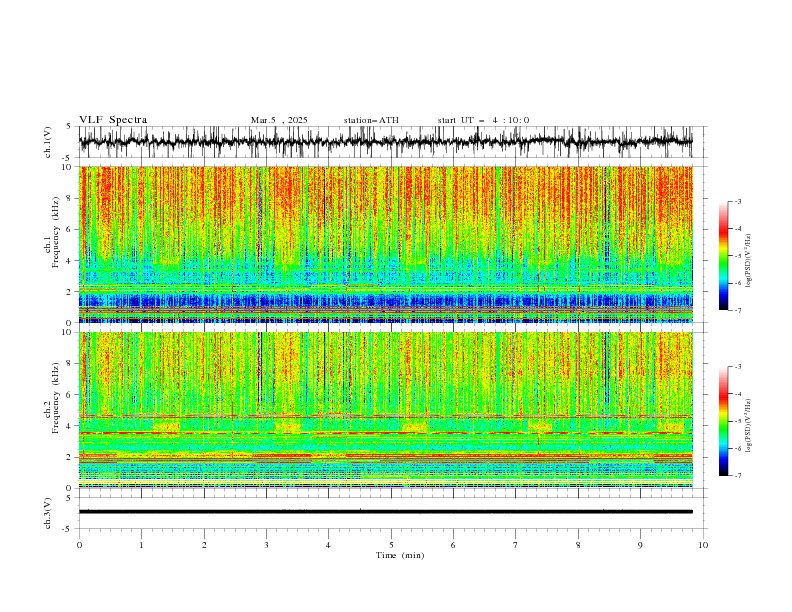This screenshot has height=612, width=792.
Task: Click the ch.1 spectrogram "8" kHz tick label
Action: [69, 198]
